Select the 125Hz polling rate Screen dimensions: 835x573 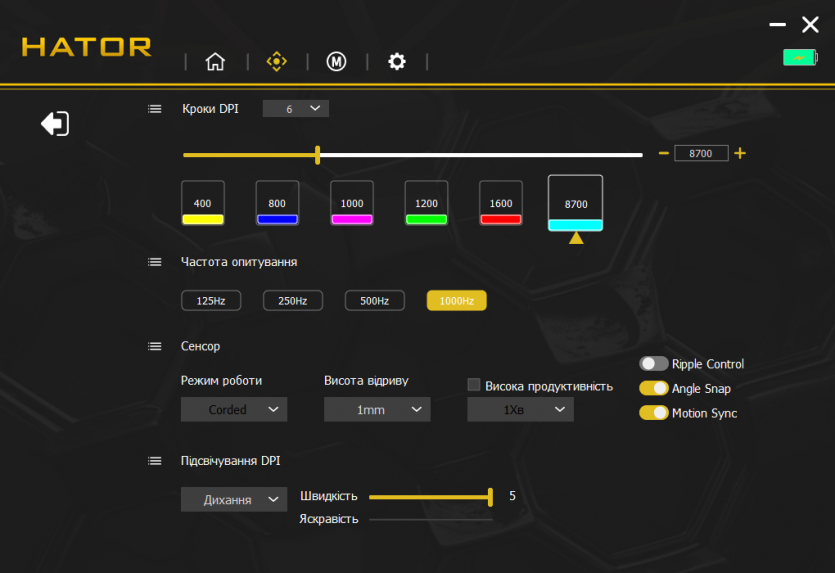211,300
